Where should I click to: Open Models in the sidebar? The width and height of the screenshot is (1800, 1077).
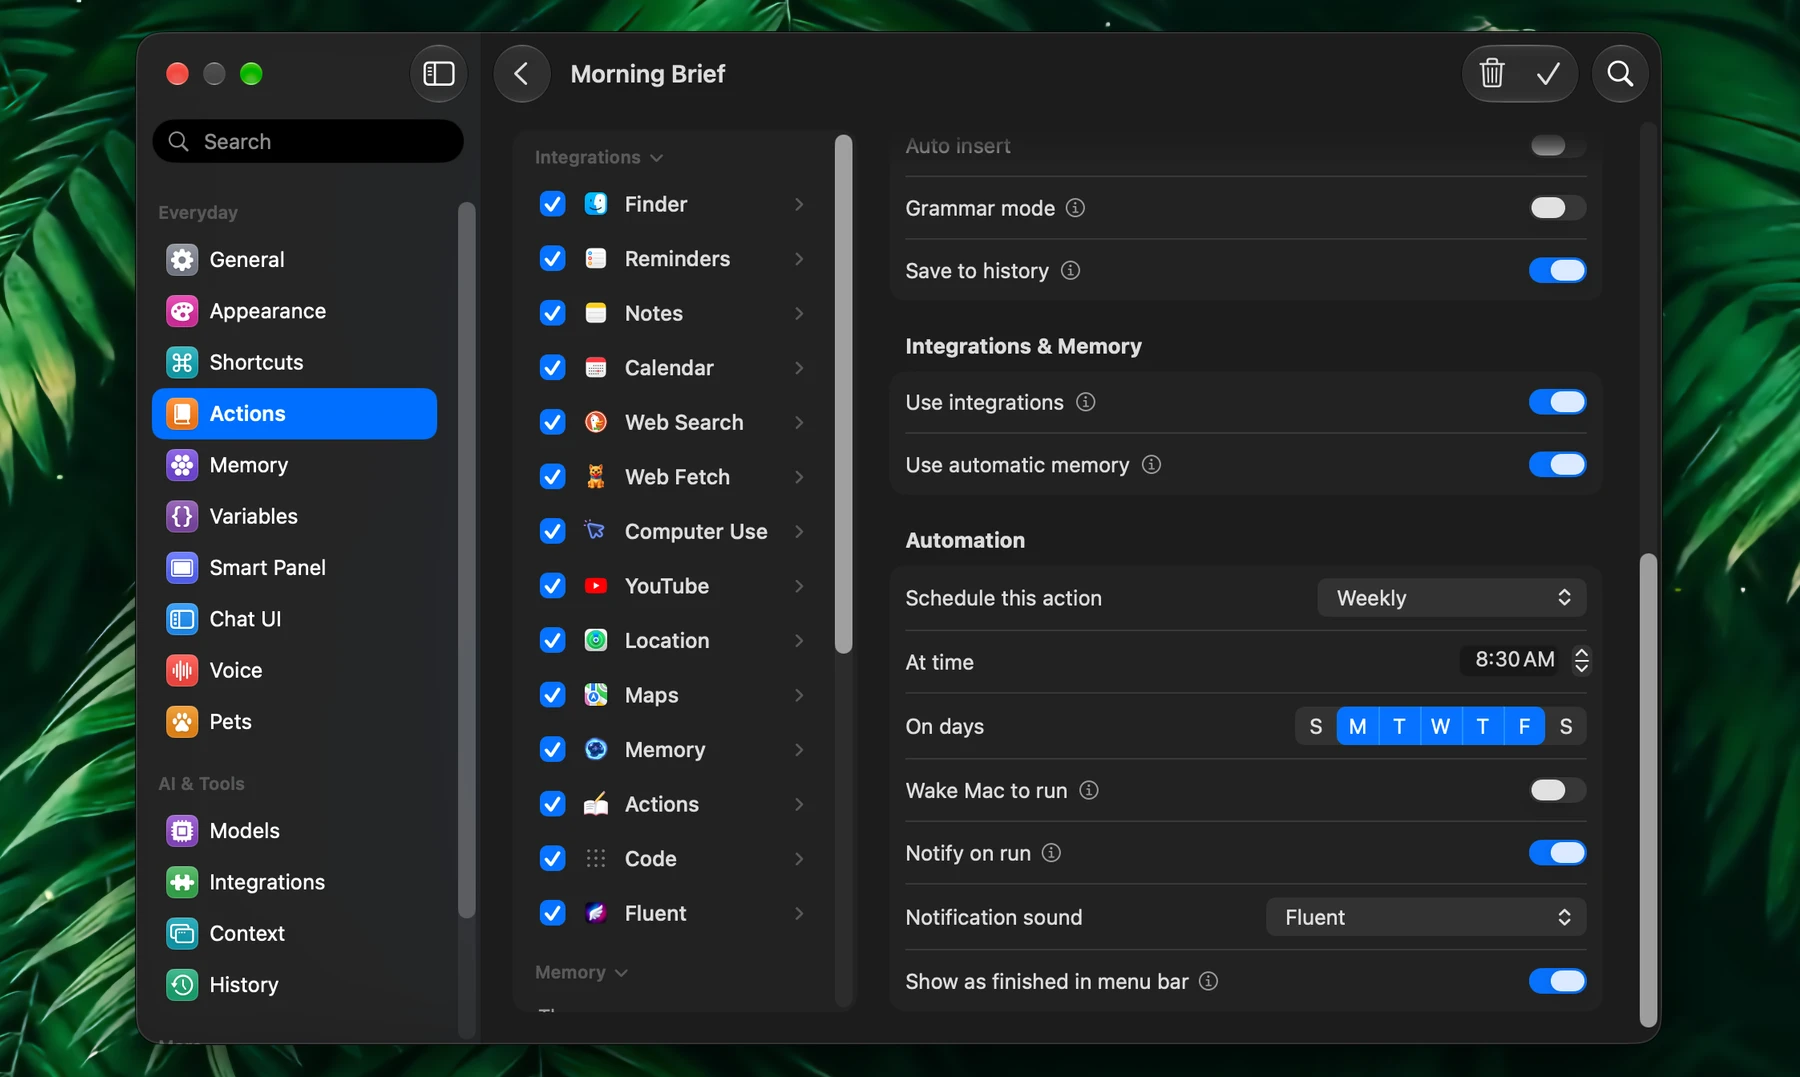tap(294, 831)
